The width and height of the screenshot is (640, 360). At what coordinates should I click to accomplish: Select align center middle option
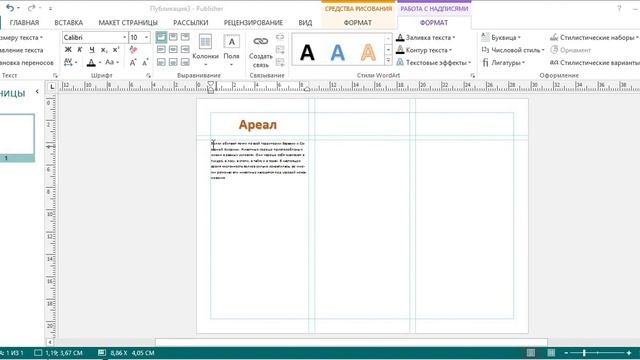pos(173,50)
